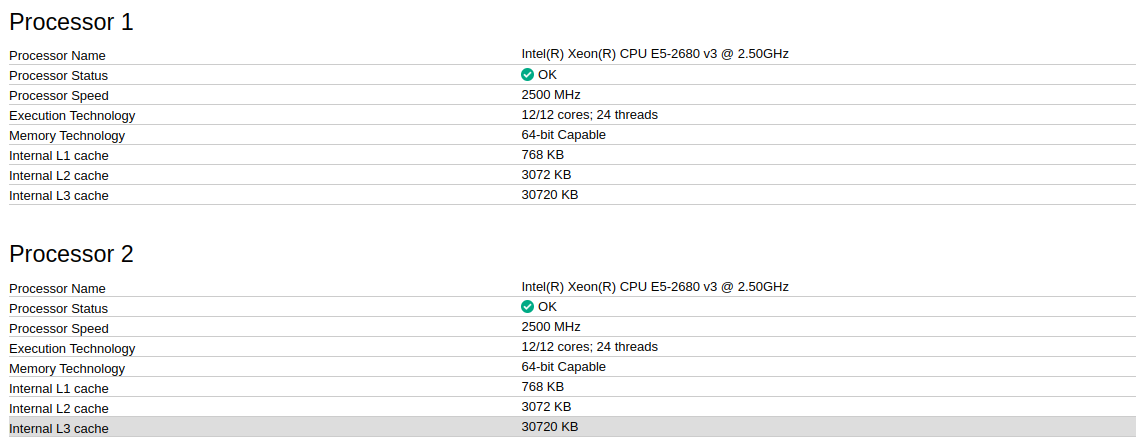
Task: Select the Processor 2 name value Xeon E5-2680
Action: (655, 287)
